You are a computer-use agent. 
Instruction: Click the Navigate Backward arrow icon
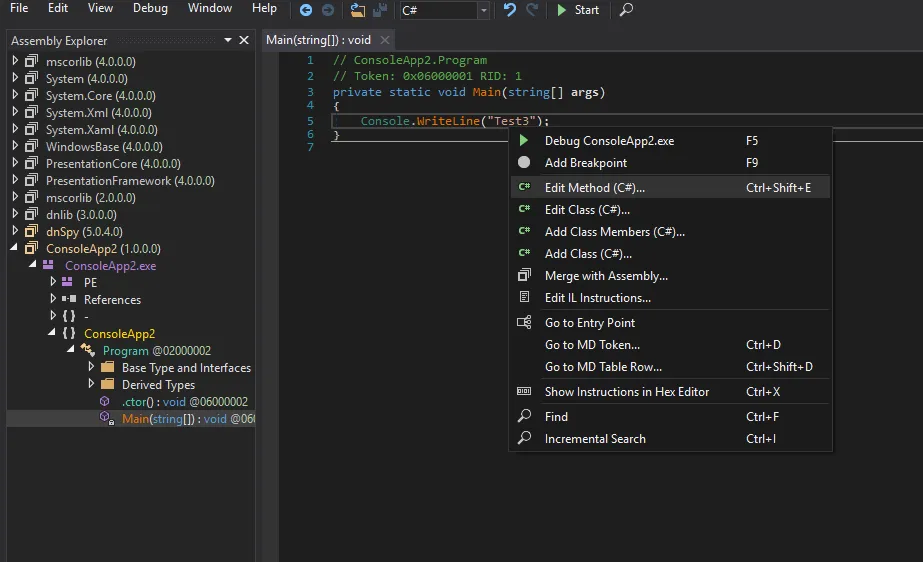click(306, 10)
